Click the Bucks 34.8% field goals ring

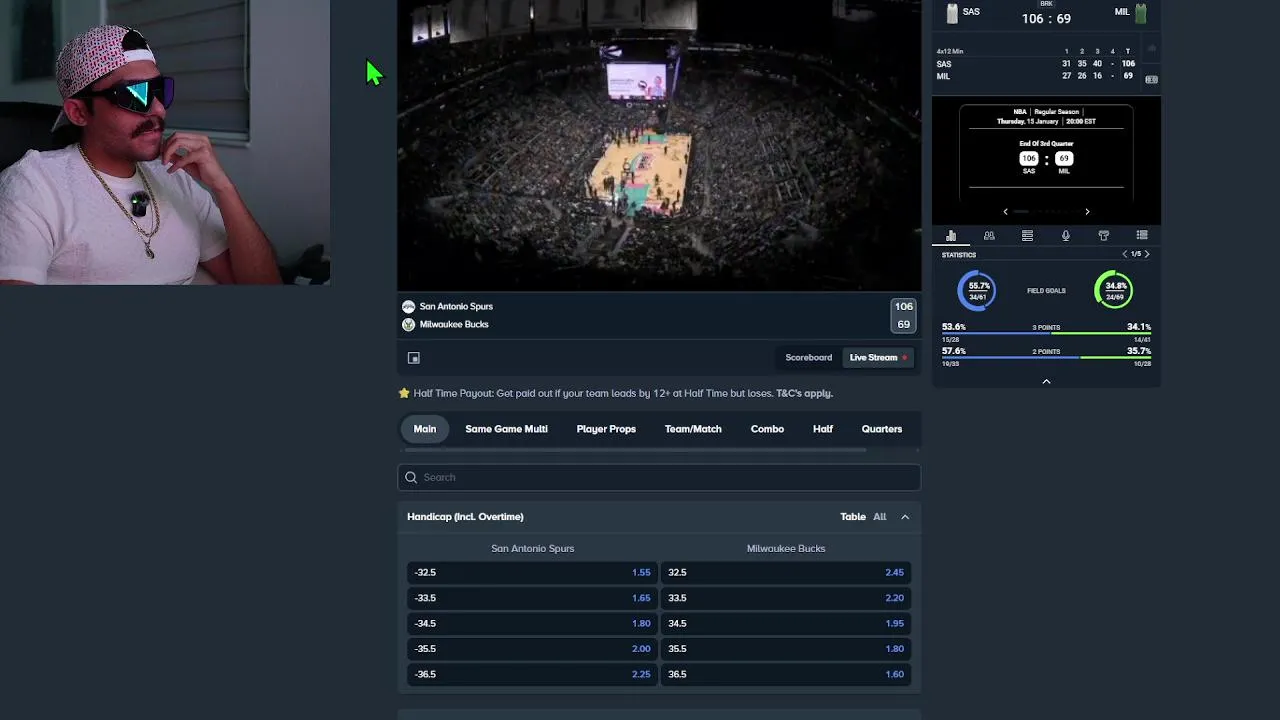1113,291
